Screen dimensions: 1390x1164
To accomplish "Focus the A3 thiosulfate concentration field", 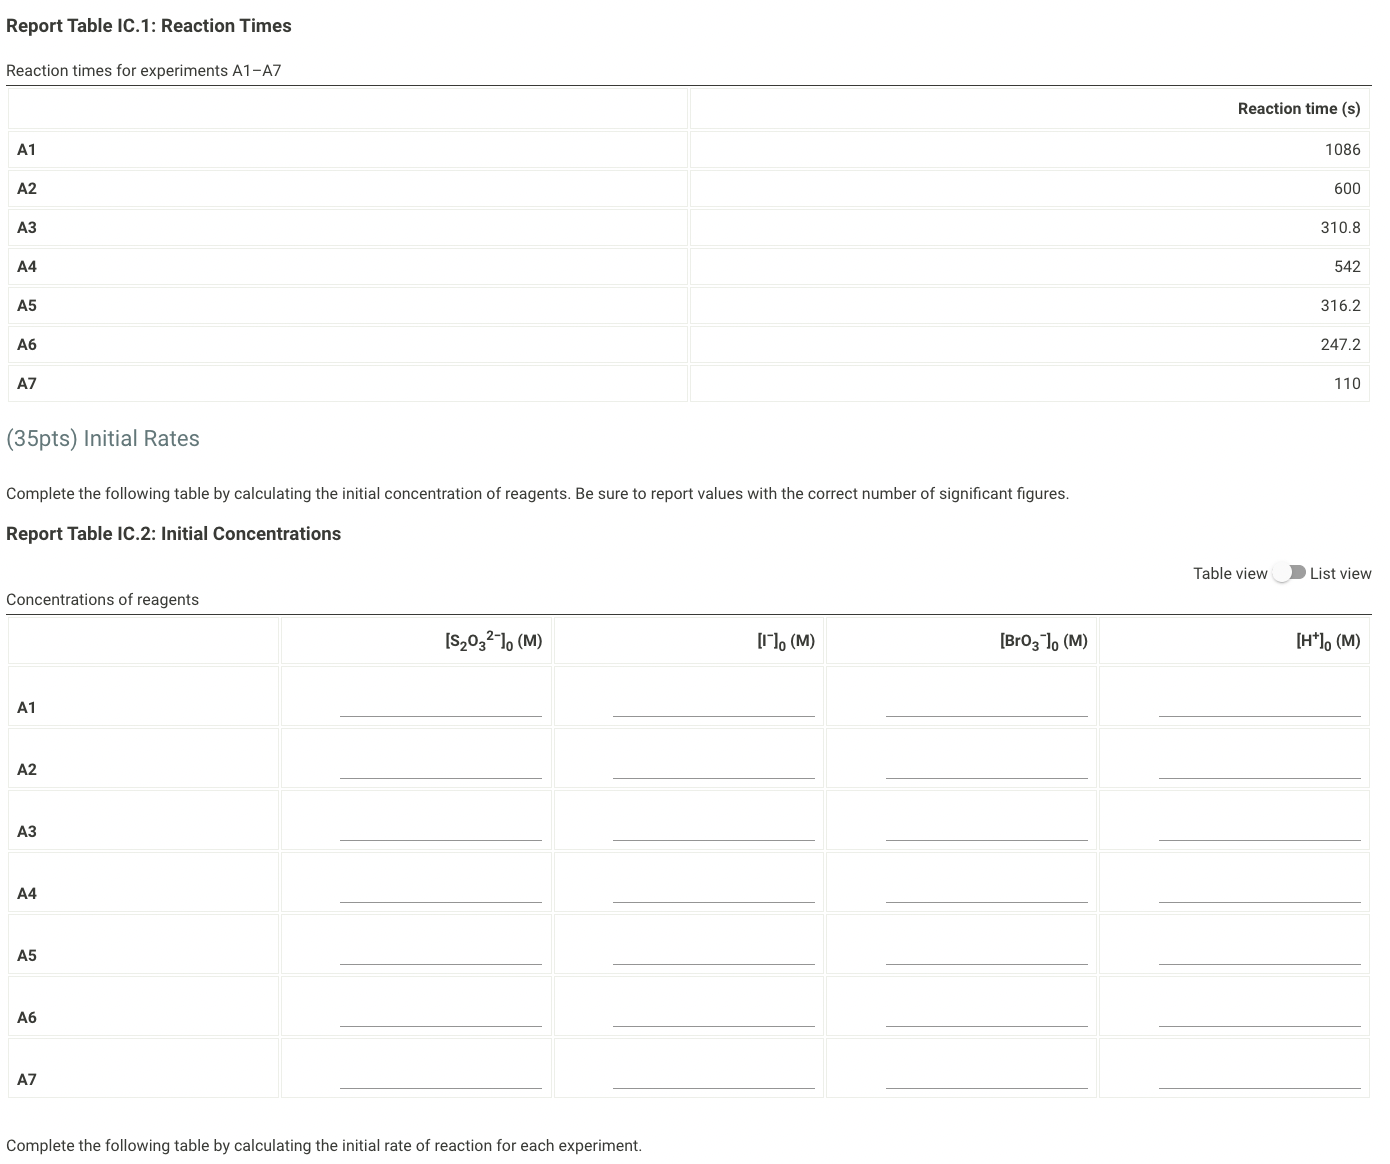I will click(x=441, y=828).
